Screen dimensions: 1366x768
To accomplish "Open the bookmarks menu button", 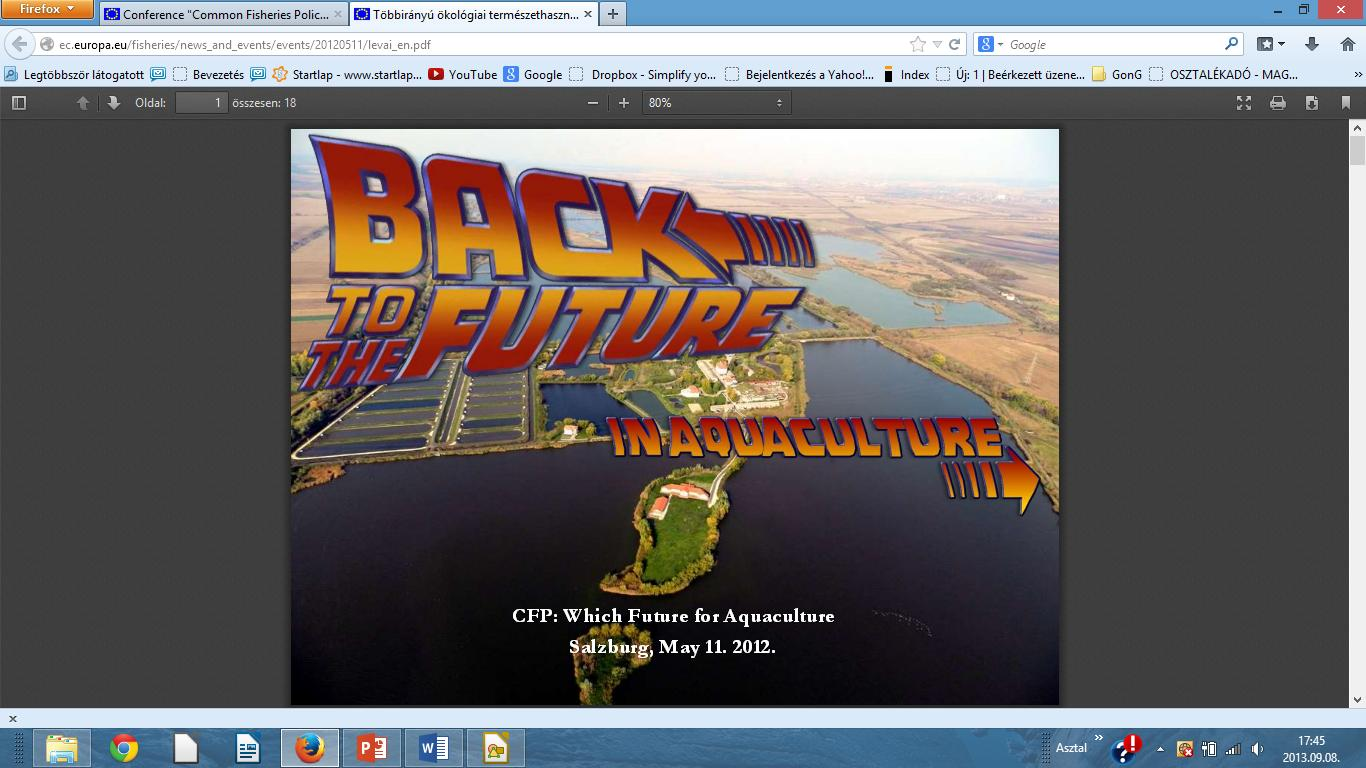I will coord(1271,45).
